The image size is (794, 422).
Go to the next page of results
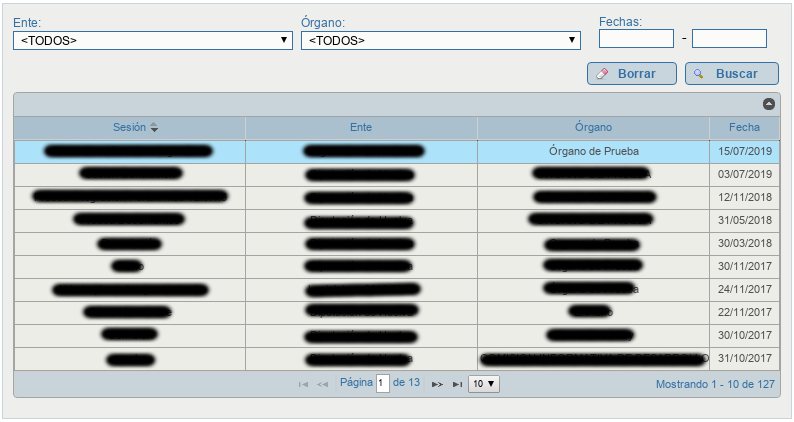(x=437, y=385)
